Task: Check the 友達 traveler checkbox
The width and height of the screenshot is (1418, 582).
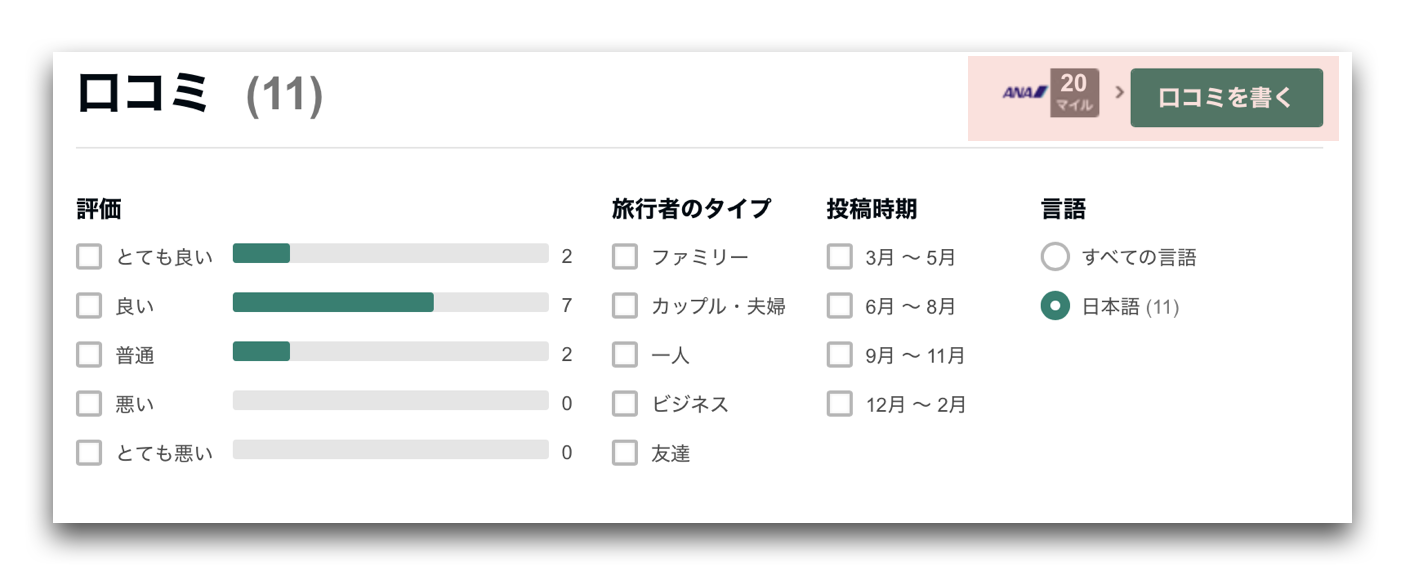Action: pos(625,453)
